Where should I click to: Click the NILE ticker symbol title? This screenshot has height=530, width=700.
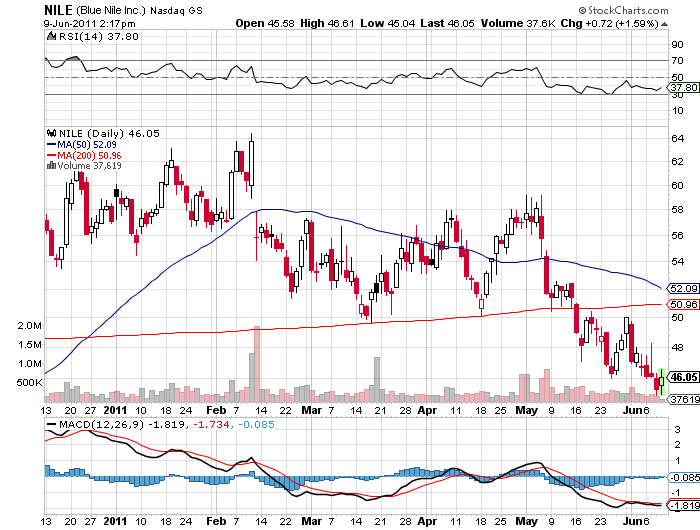point(58,10)
